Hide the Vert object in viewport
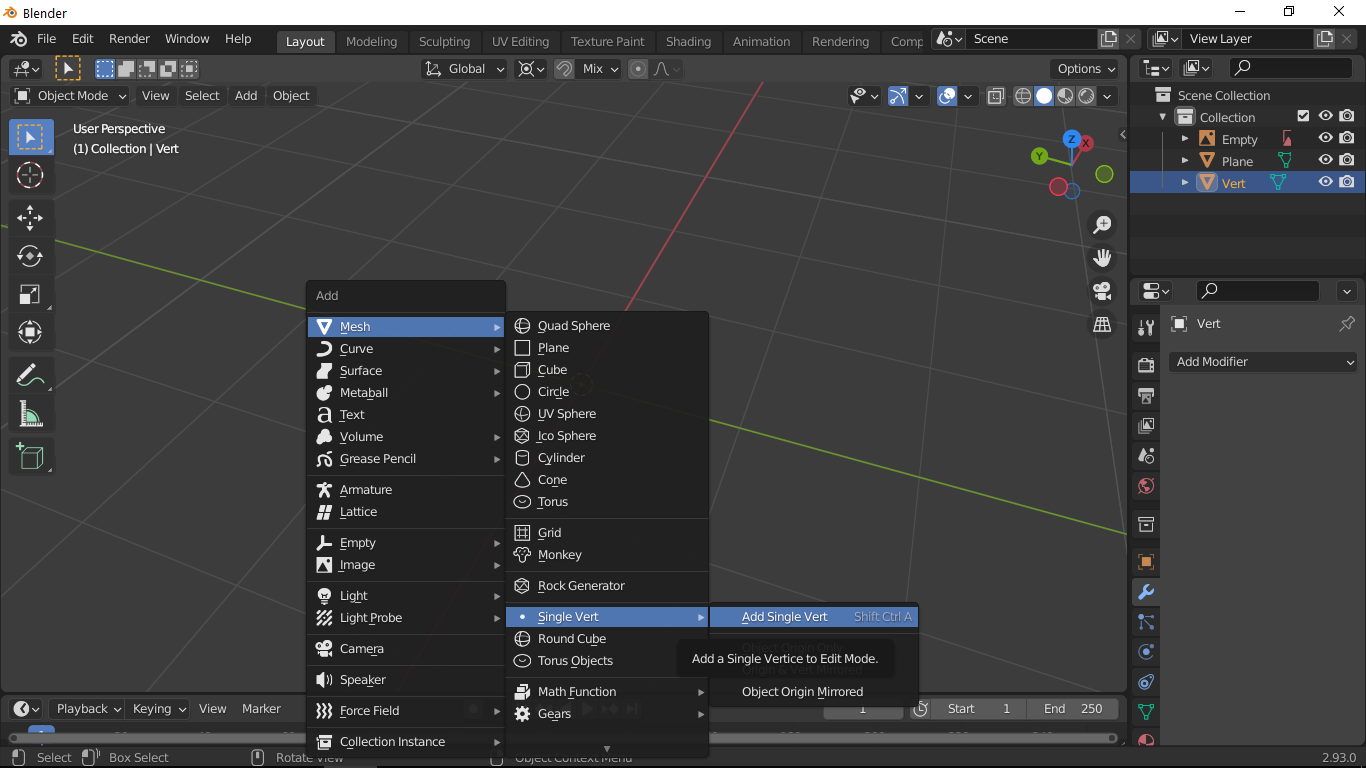This screenshot has width=1366, height=768. click(x=1326, y=182)
